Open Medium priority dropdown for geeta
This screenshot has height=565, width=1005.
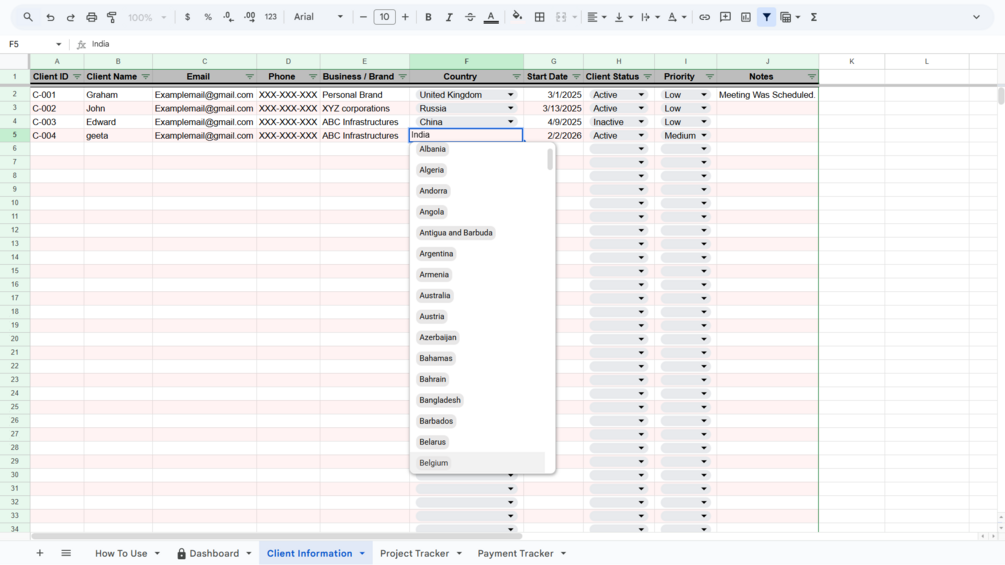pos(704,136)
